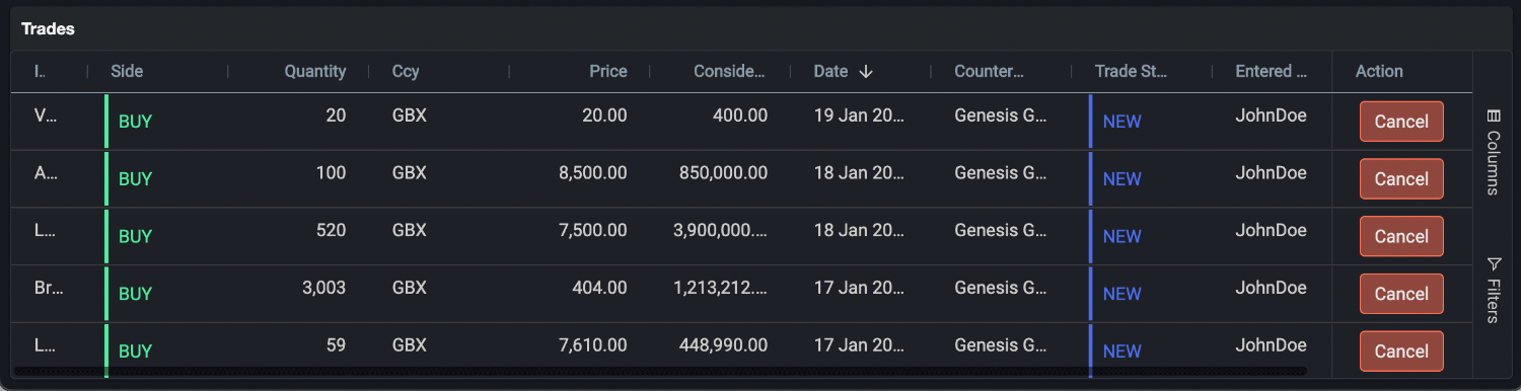Cancel the trade with quantity 520

click(1401, 236)
